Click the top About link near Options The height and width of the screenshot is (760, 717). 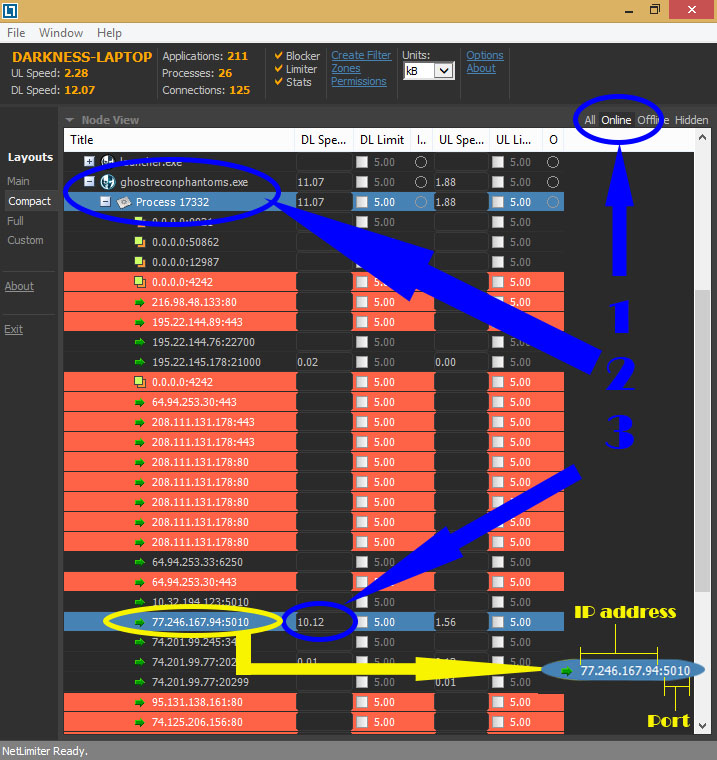click(481, 68)
